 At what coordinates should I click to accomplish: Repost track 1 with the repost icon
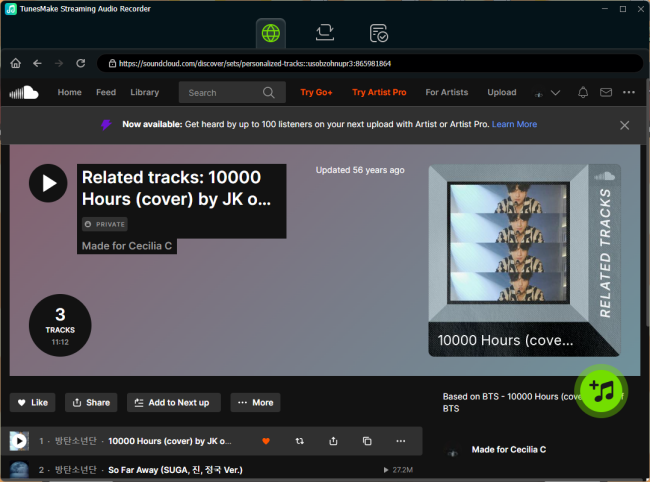tap(300, 441)
